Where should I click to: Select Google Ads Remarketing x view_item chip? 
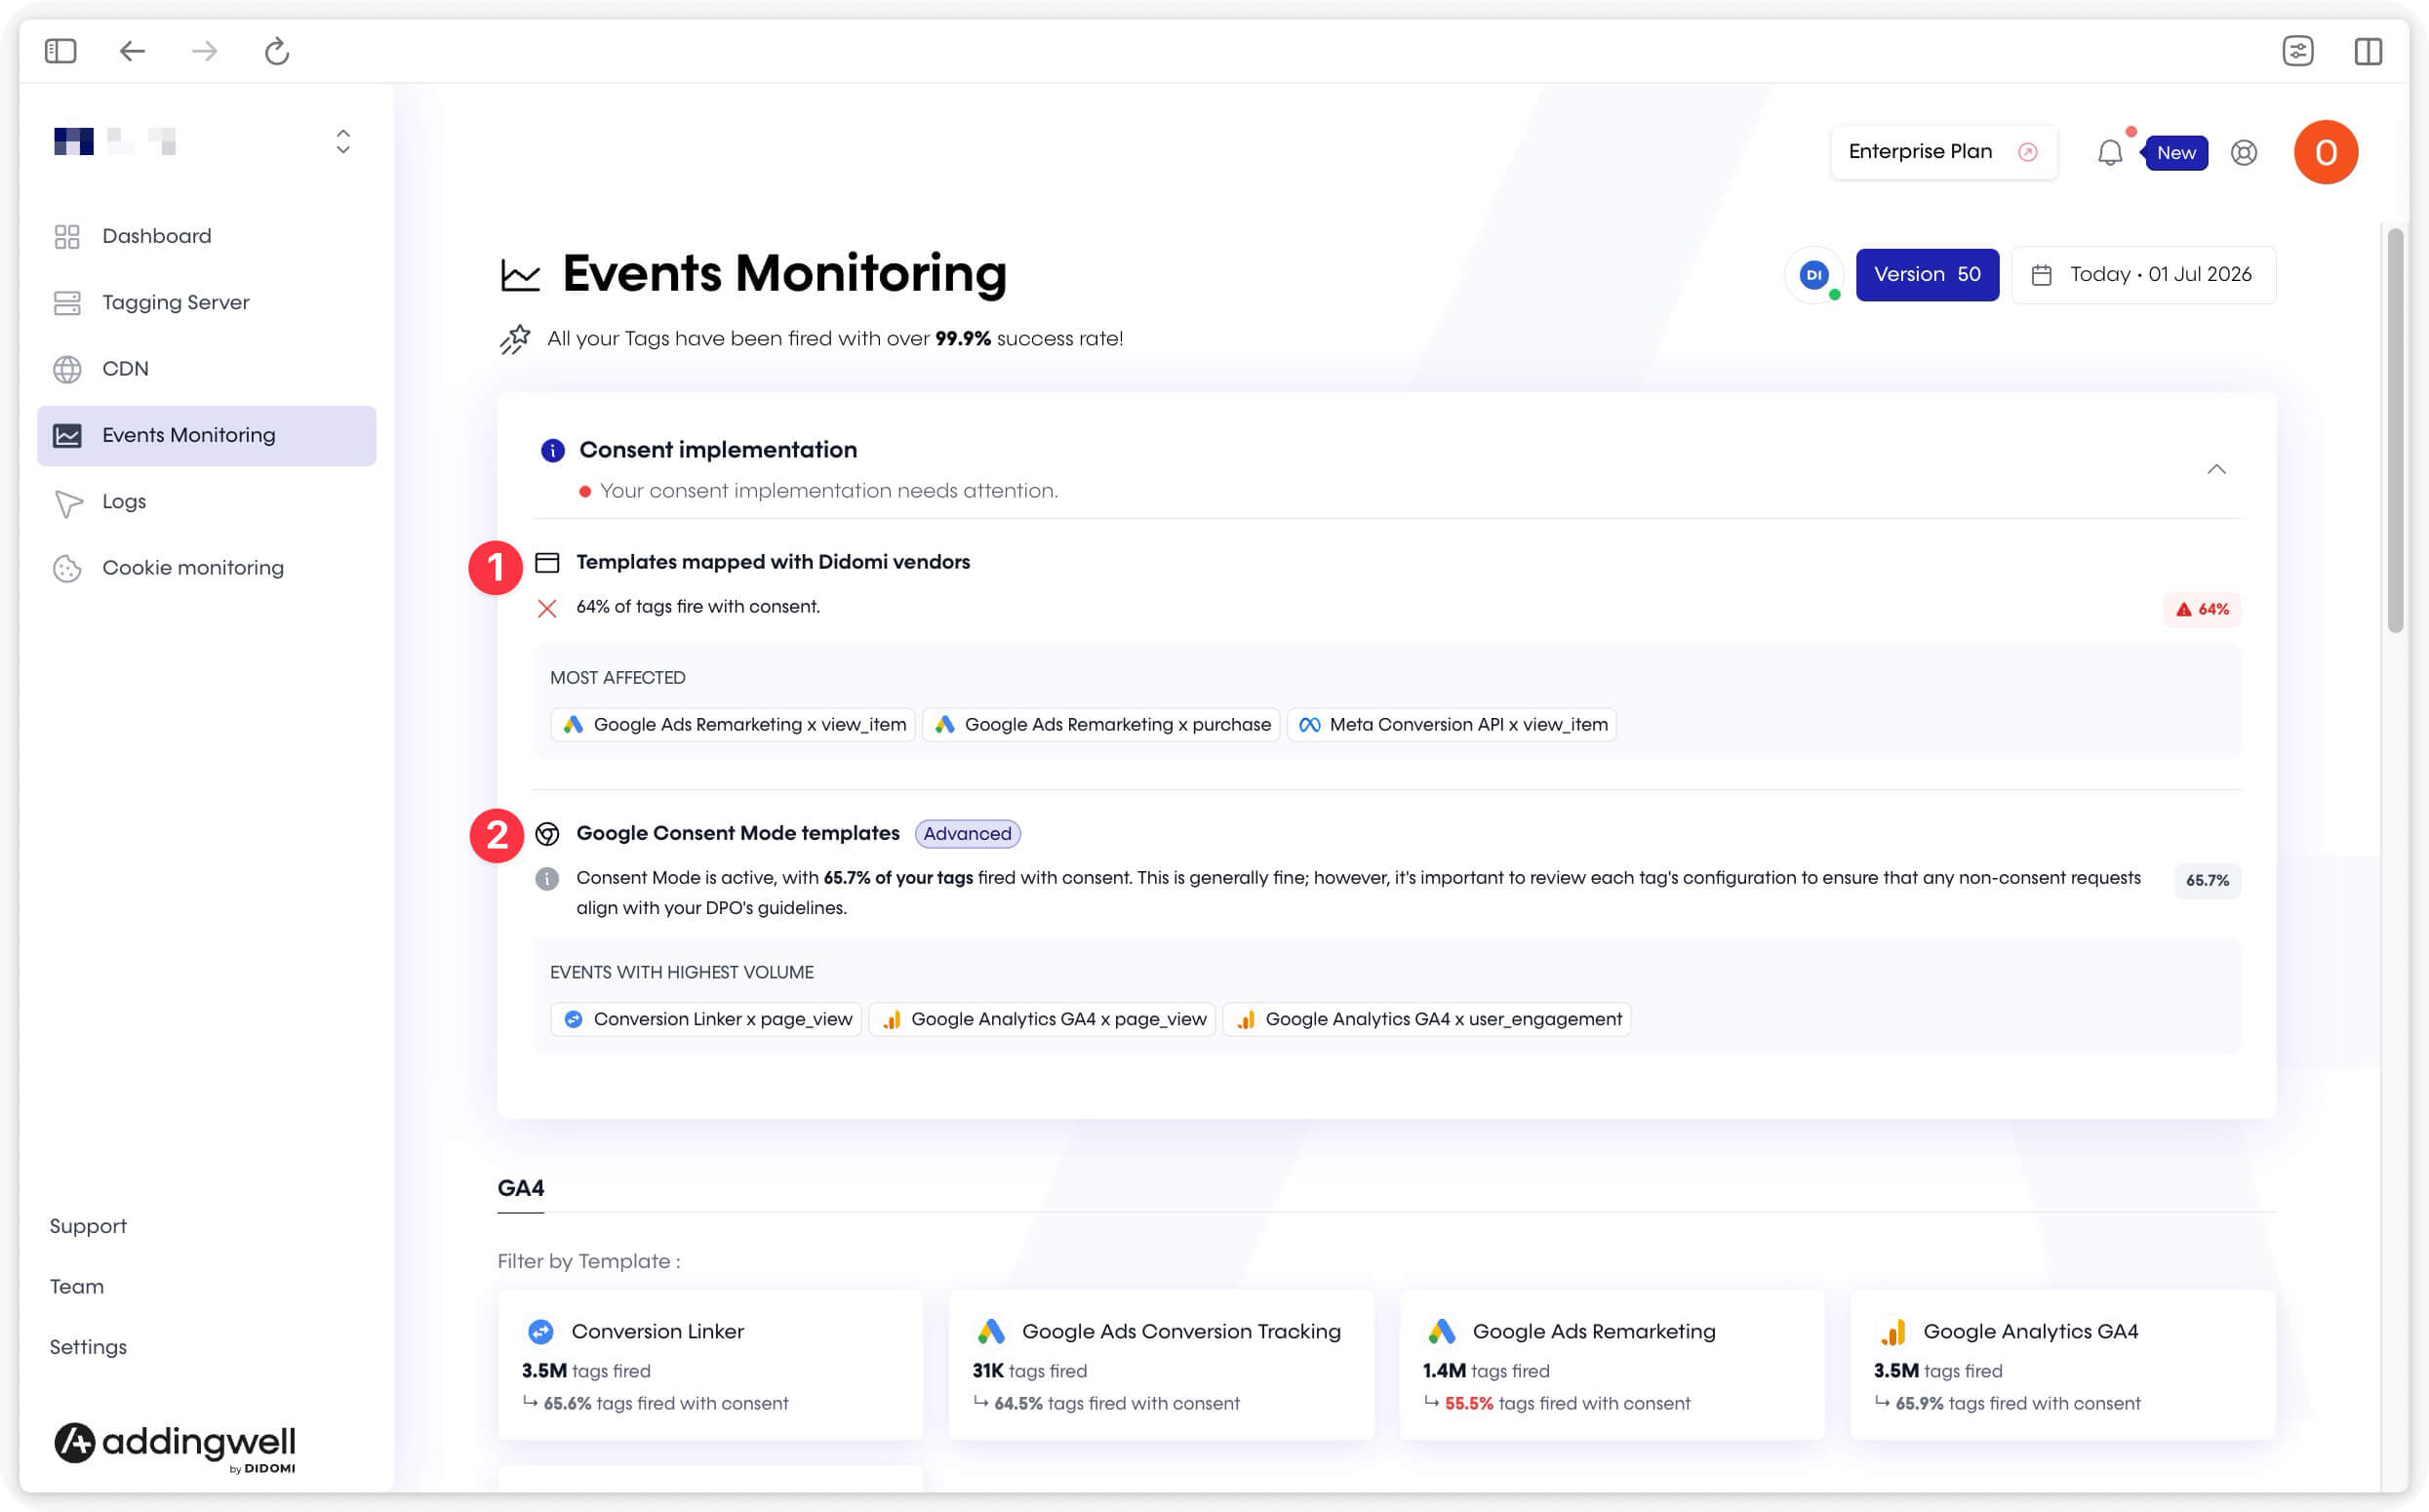coord(733,724)
